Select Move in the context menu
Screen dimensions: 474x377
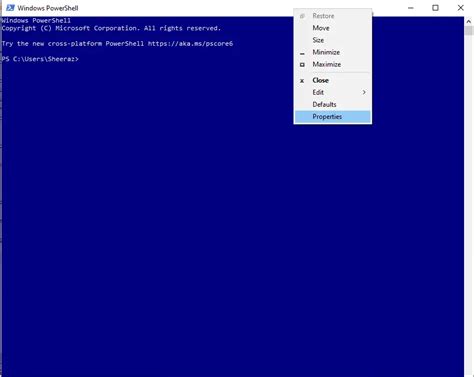(333, 28)
